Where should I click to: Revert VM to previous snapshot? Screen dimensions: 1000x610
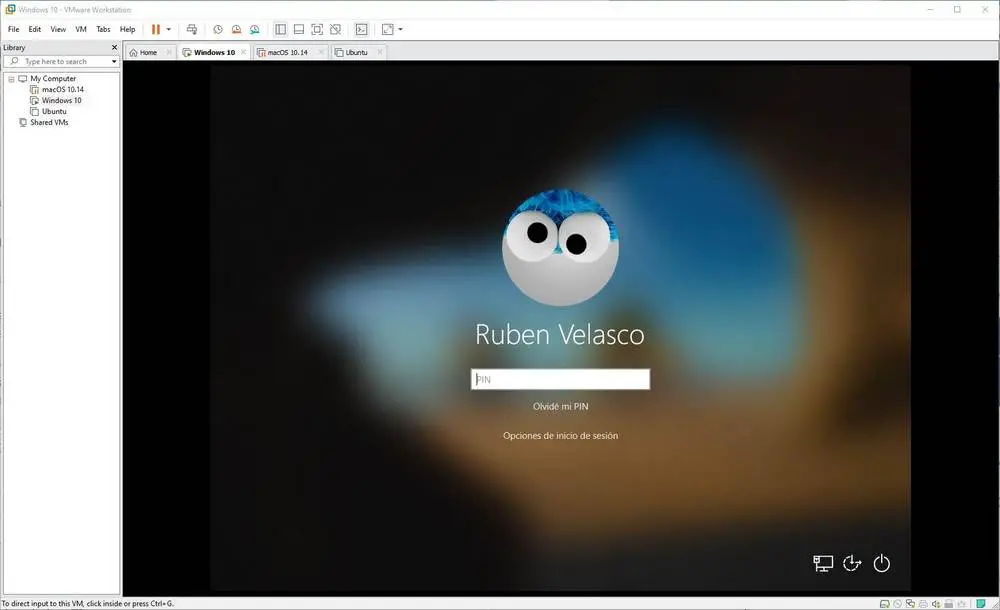pyautogui.click(x=236, y=29)
